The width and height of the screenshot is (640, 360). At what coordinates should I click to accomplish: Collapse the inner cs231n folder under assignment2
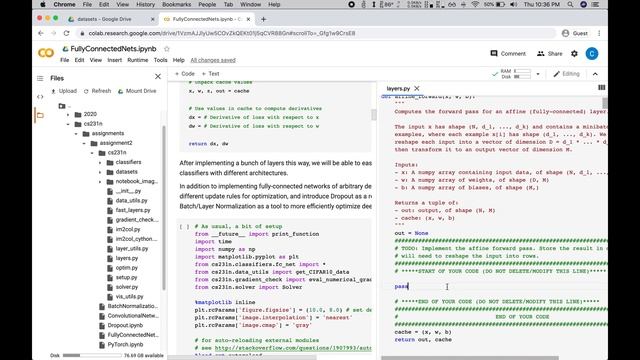tap(92, 153)
